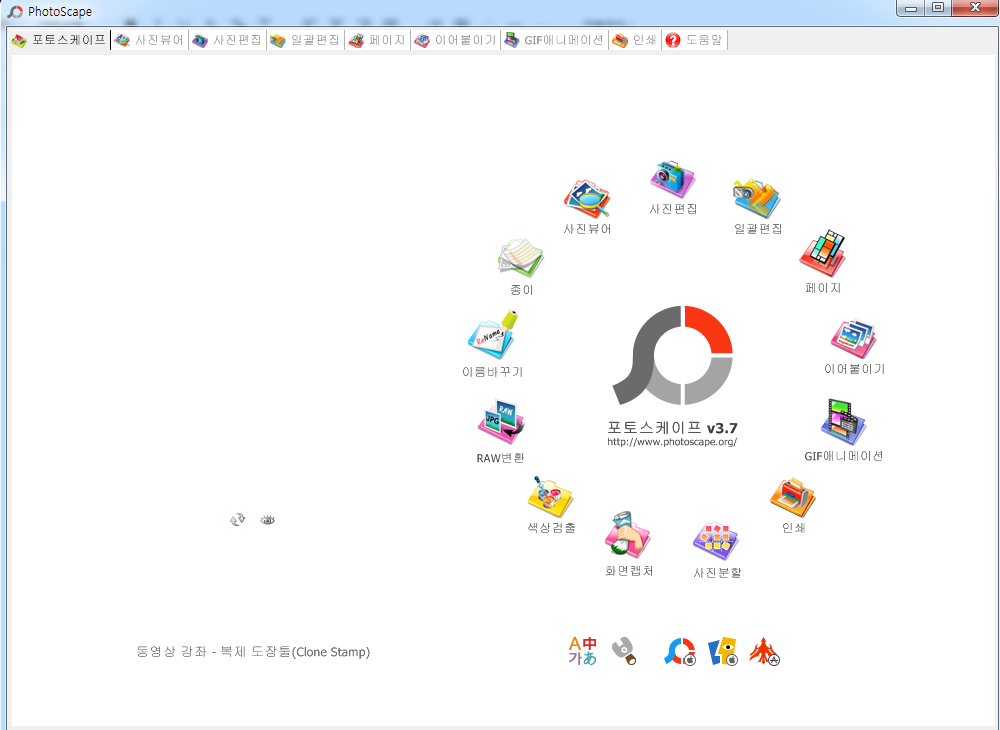Switch to the 사진뷰어 tab
This screenshot has width=1000, height=730.
tap(149, 40)
